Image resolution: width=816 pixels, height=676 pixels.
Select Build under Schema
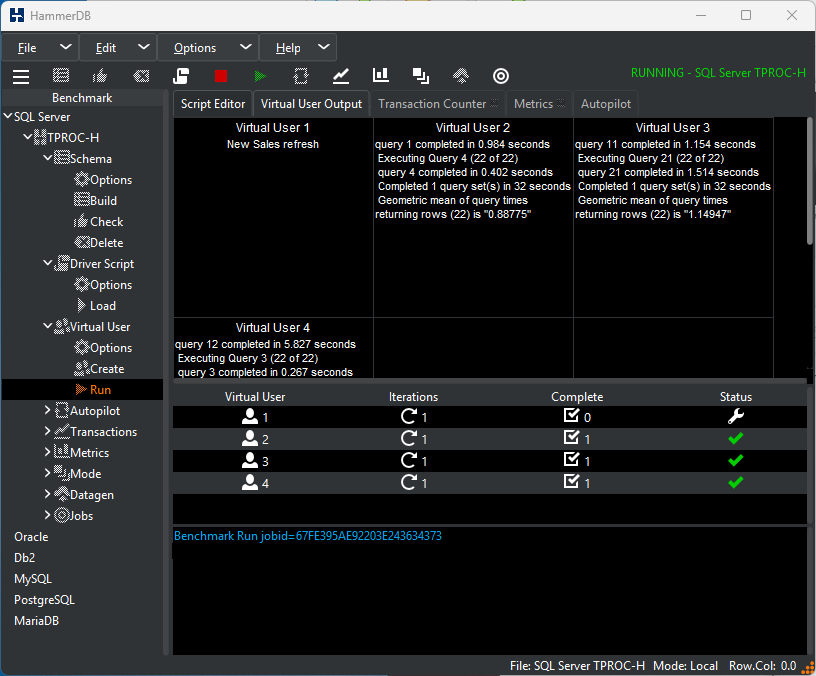coord(96,201)
